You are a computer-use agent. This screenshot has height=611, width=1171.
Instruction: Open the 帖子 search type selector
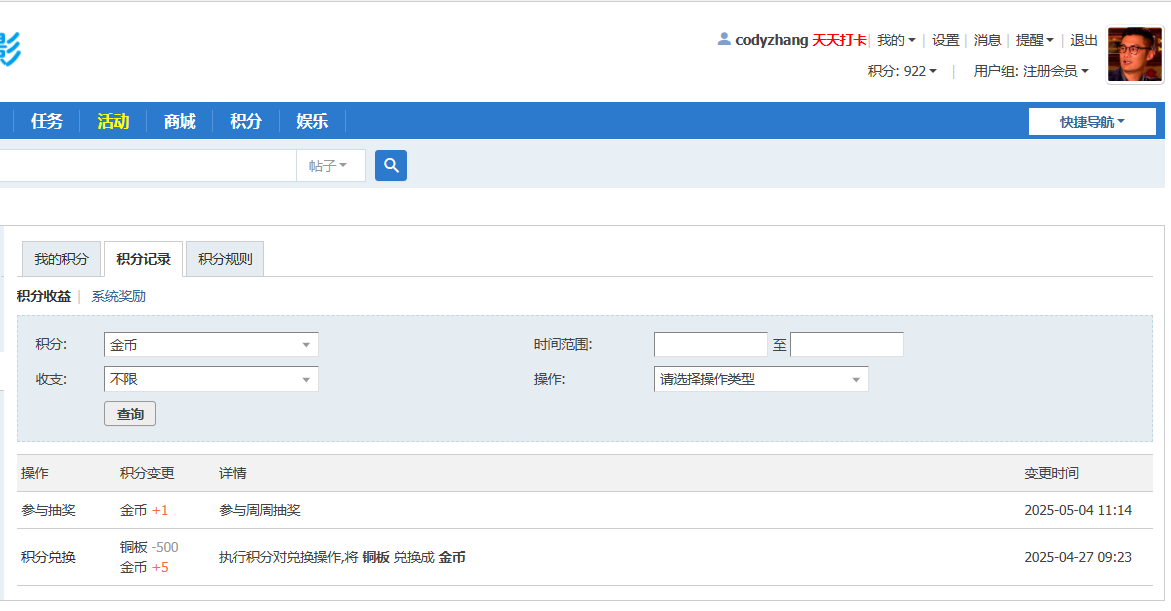click(x=330, y=165)
